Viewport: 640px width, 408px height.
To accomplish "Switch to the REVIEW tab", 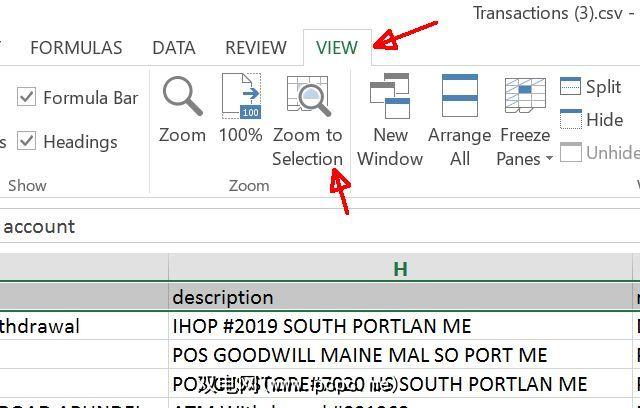I will [256, 48].
